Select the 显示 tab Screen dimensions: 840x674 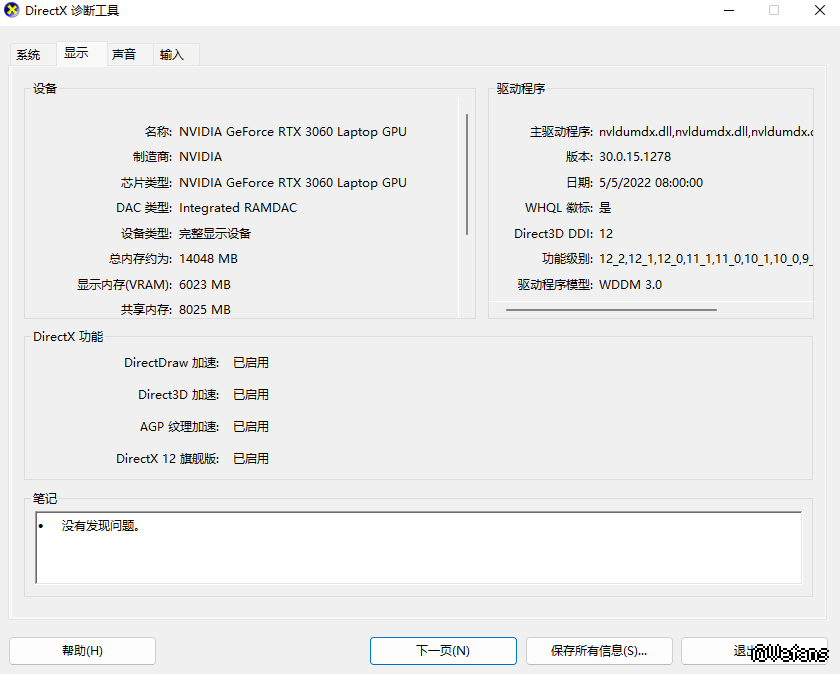[x=80, y=53]
